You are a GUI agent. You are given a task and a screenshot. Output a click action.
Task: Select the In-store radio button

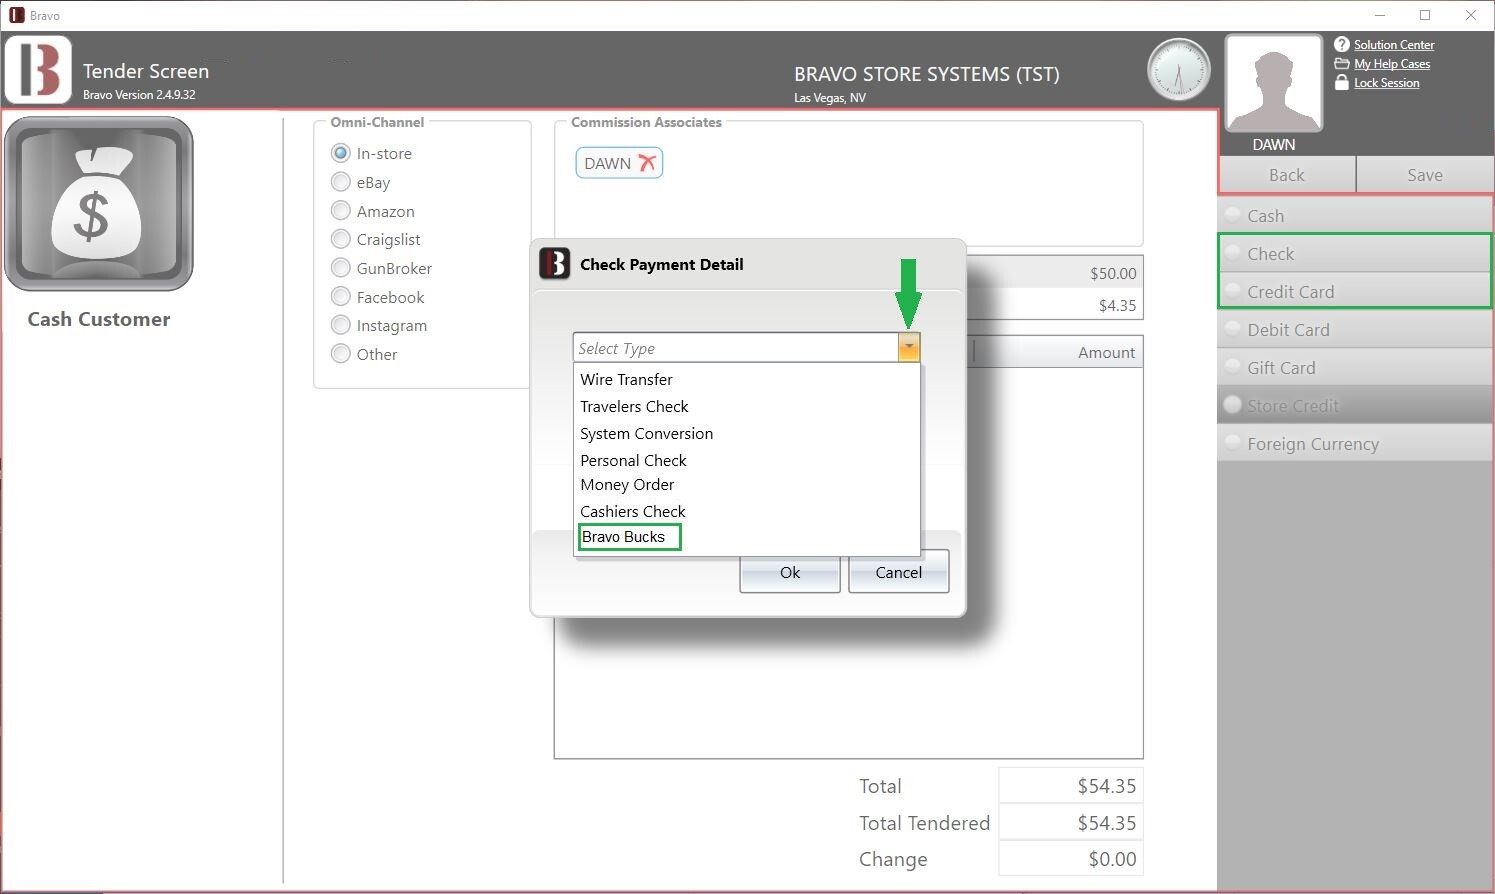coord(341,153)
